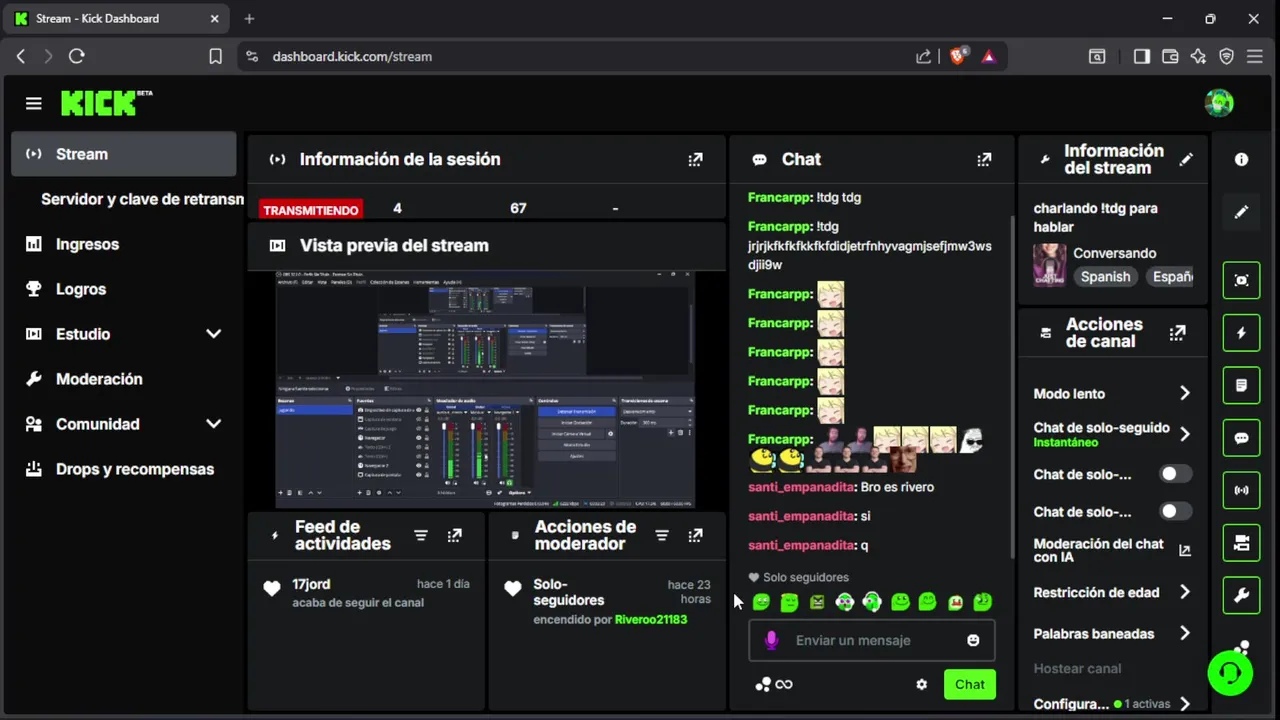The height and width of the screenshot is (720, 1280).
Task: Bookmark this page in the address bar
Action: (x=215, y=56)
